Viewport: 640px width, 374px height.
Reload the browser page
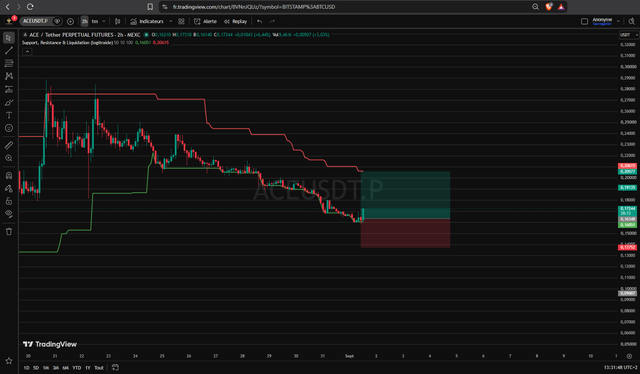(30, 7)
